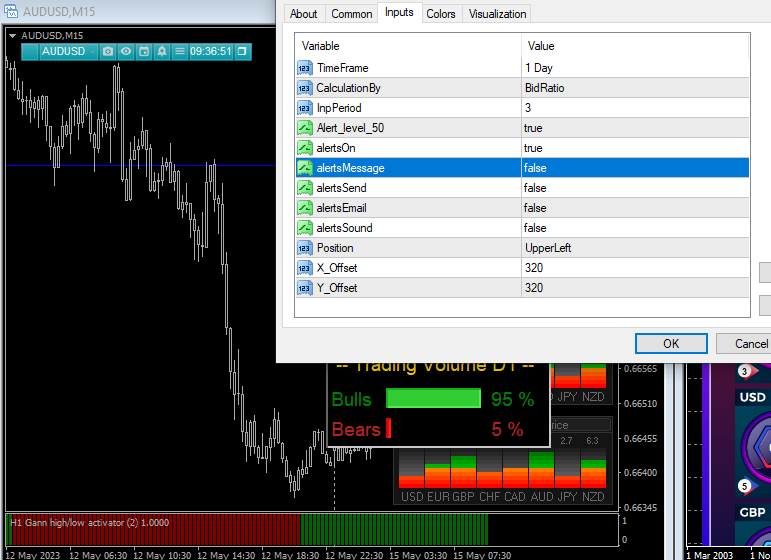771x560 pixels.
Task: Toggle the Alert_level_50 true value
Action: [x=635, y=128]
